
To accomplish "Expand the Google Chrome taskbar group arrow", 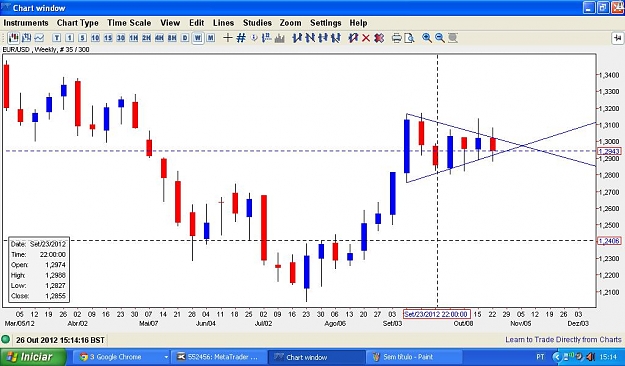I will (x=165, y=357).
